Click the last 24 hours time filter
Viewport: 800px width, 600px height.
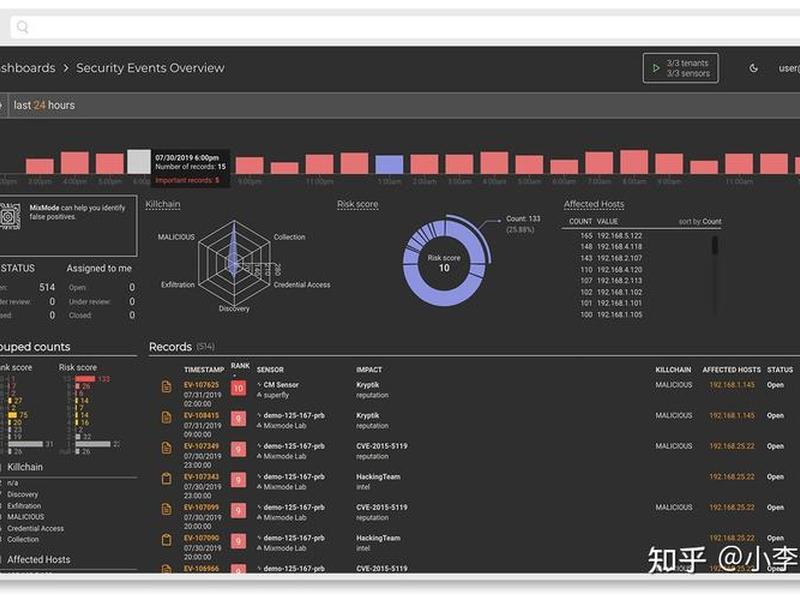tap(44, 105)
